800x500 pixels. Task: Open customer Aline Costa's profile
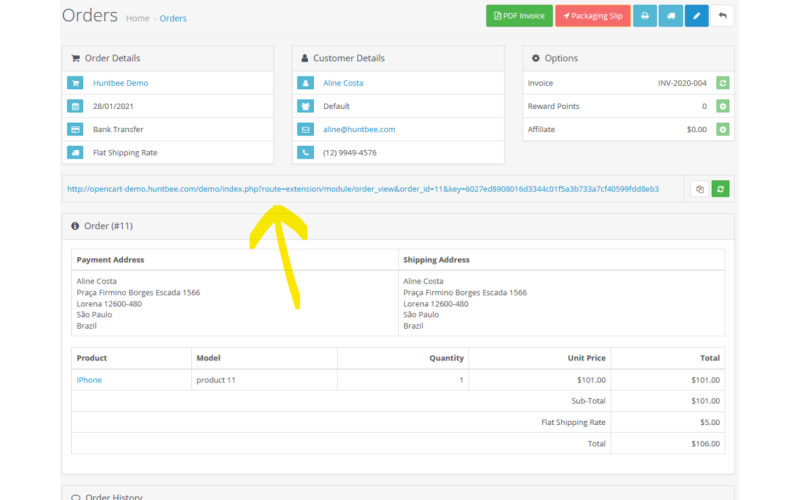(x=343, y=83)
